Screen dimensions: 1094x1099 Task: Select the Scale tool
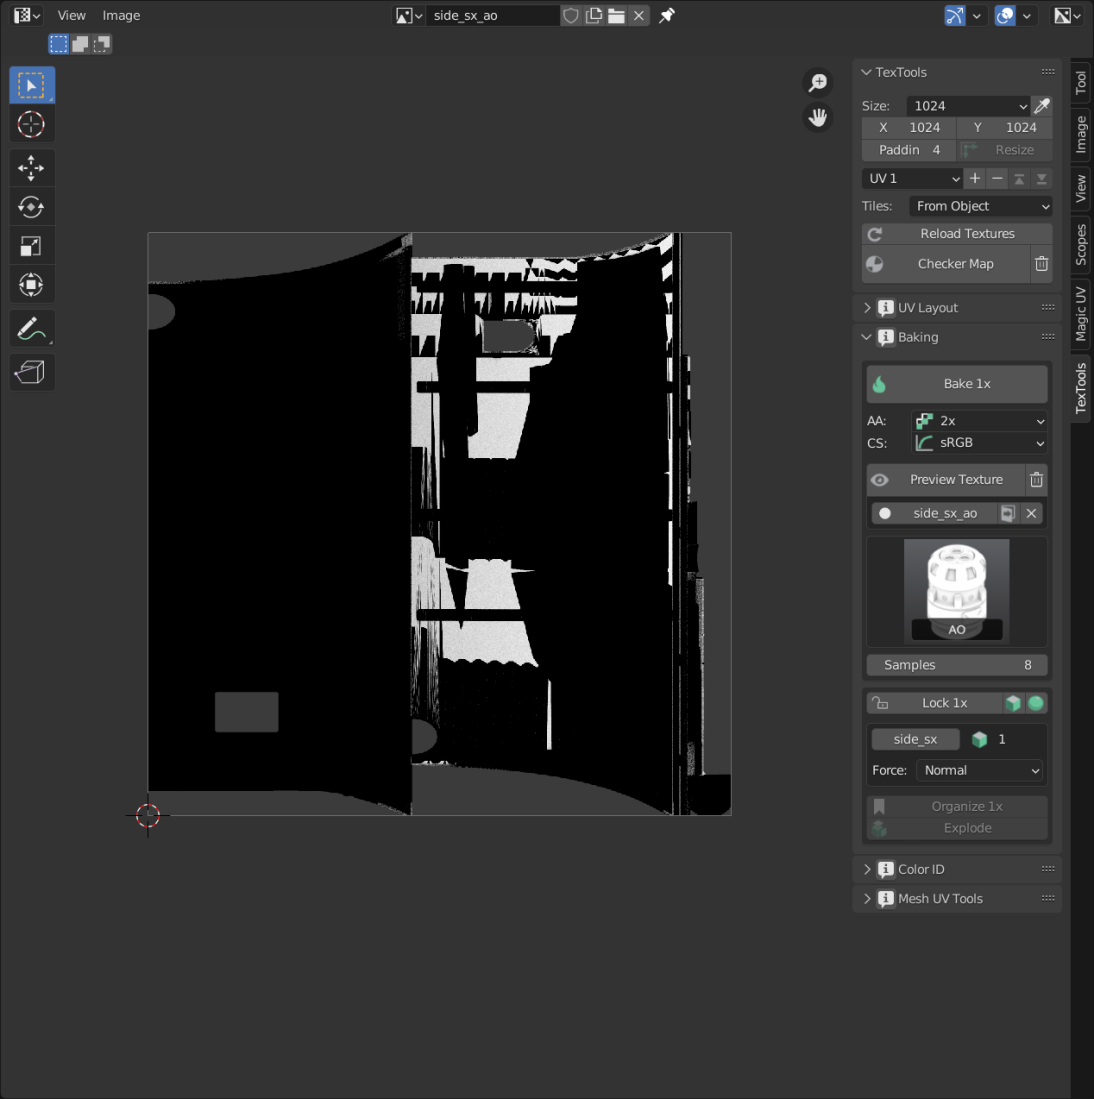pos(32,246)
